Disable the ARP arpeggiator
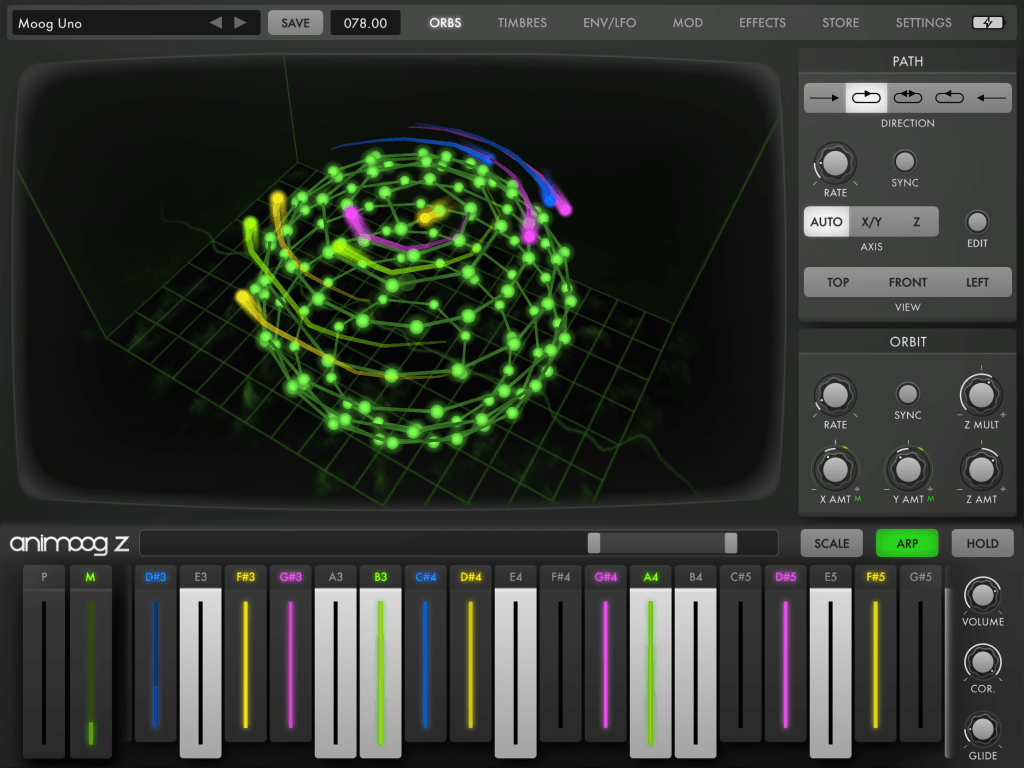 tap(907, 543)
